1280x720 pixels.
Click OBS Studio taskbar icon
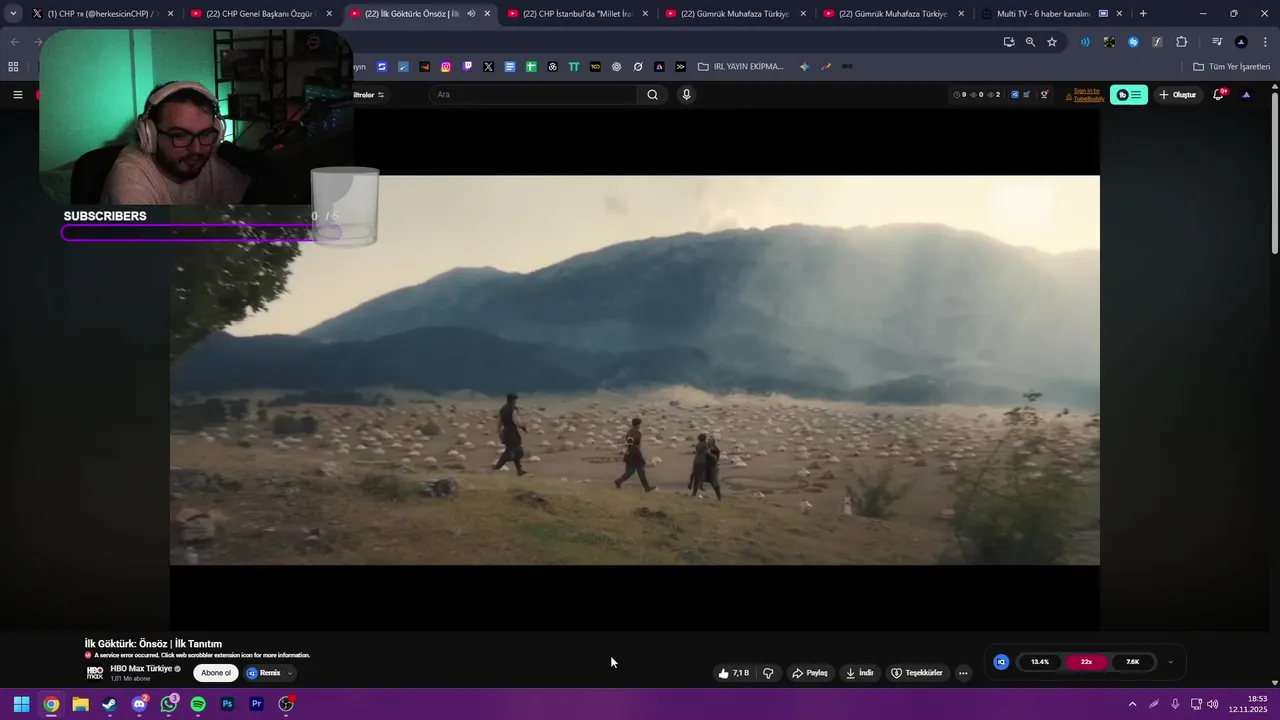tap(286, 704)
